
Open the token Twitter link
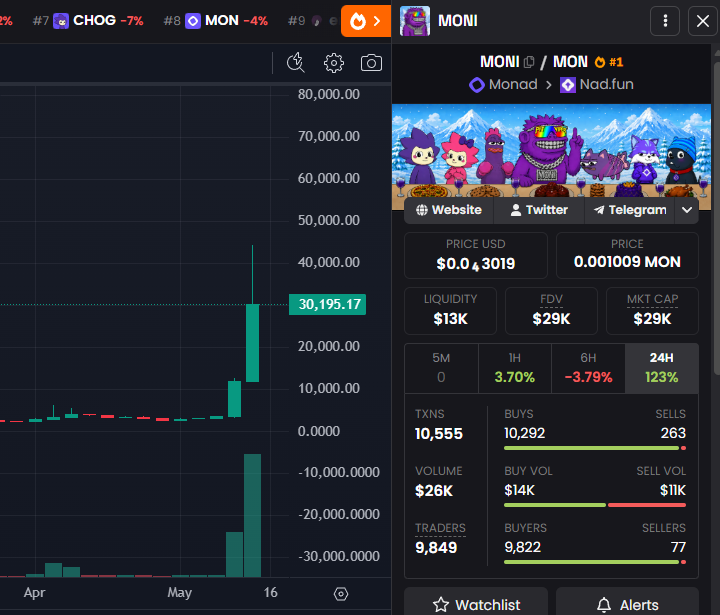point(539,210)
